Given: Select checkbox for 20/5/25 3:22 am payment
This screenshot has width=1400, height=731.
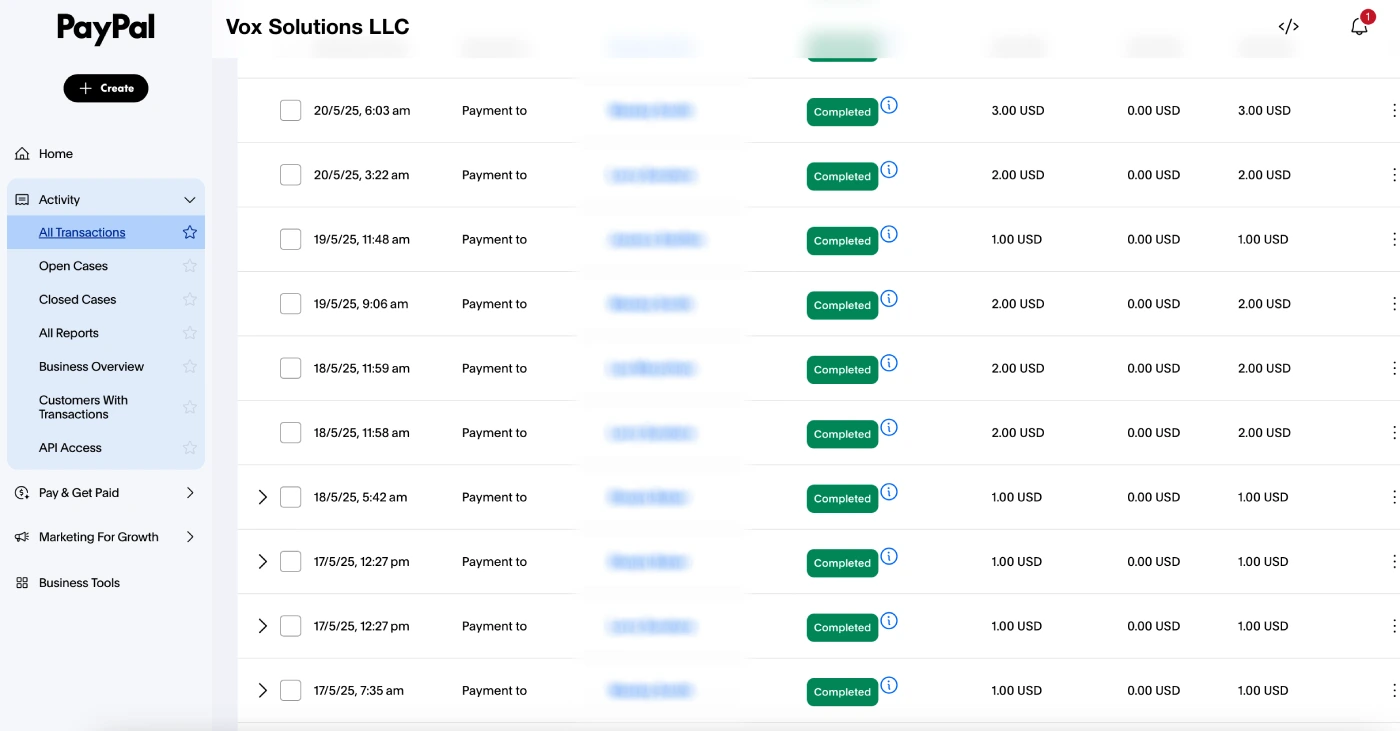Looking at the screenshot, I should 291,174.
